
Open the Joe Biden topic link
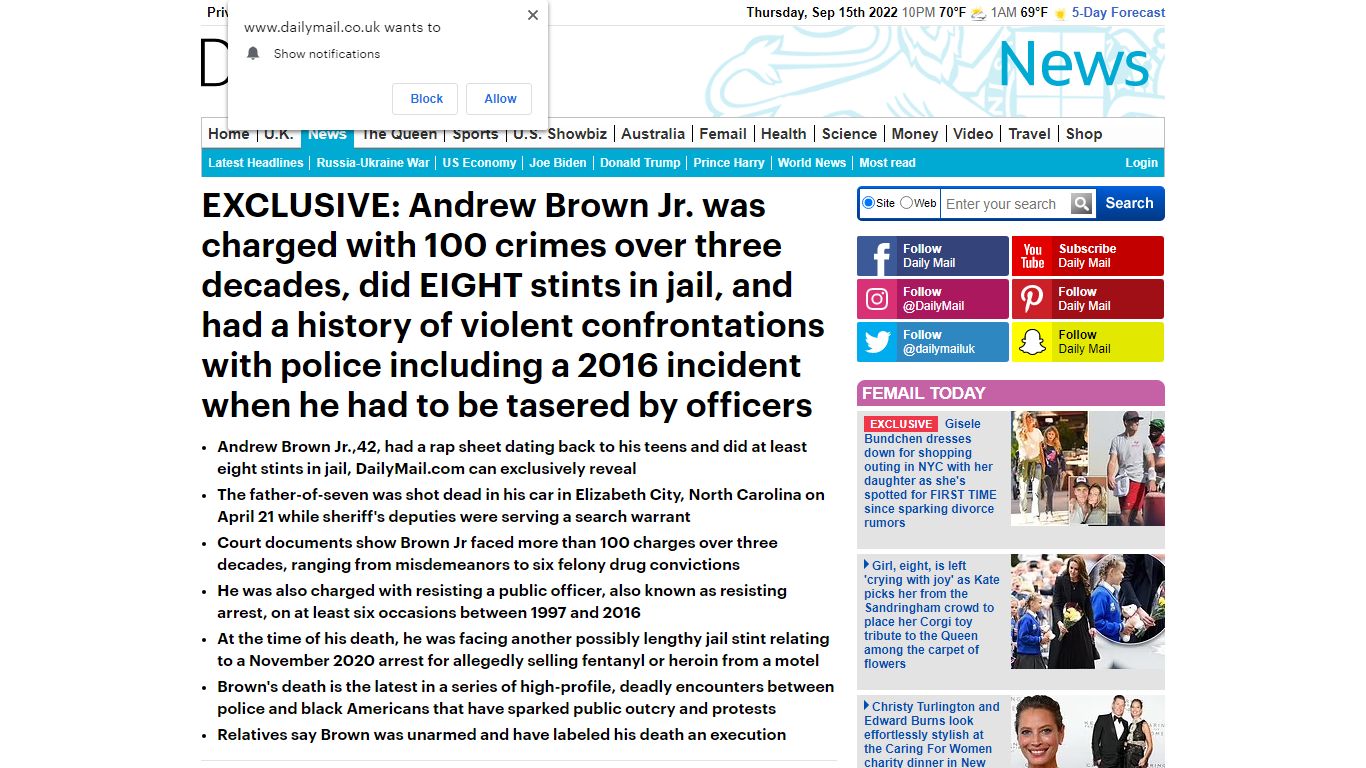558,163
